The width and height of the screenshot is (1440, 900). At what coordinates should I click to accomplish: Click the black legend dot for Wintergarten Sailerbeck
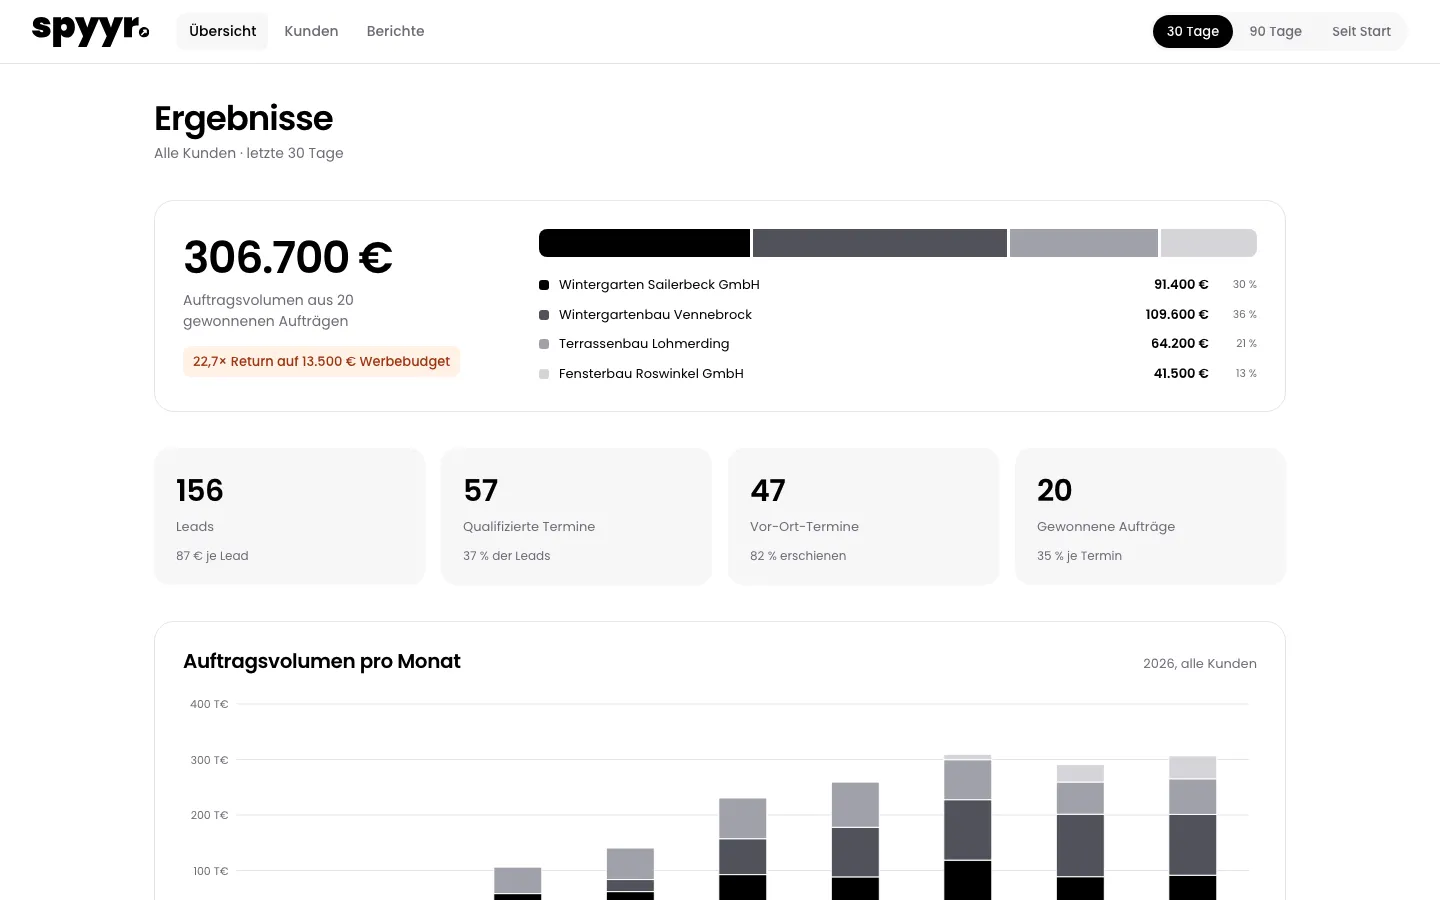(x=544, y=285)
